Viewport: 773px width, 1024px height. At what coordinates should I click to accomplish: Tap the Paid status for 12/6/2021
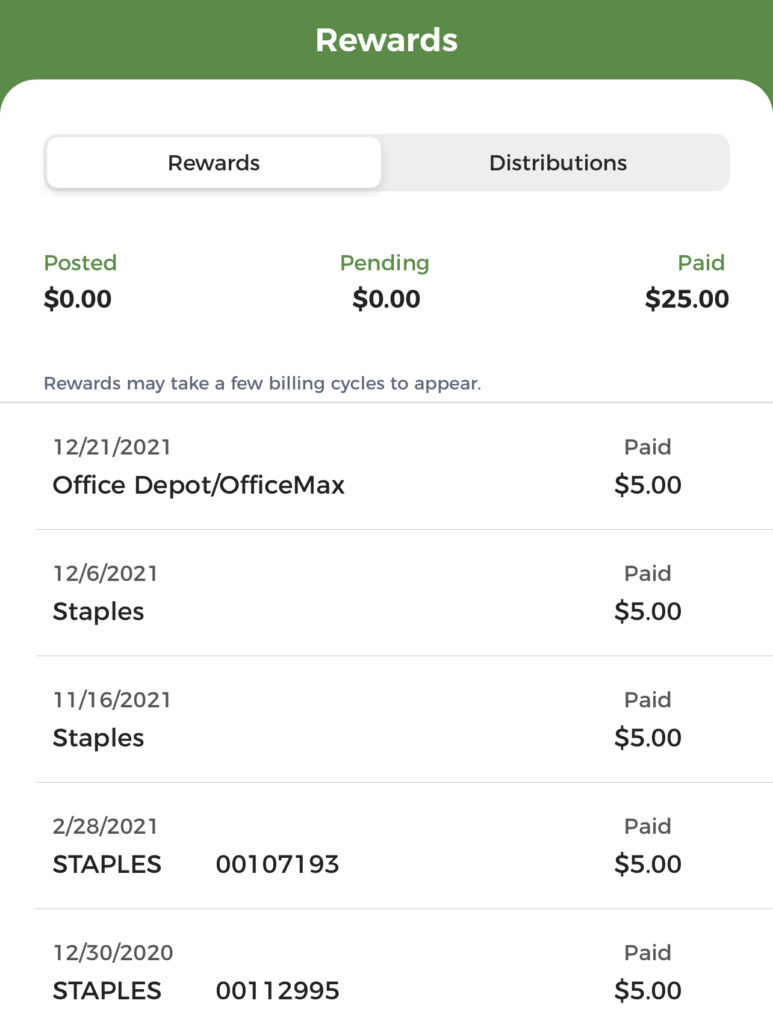click(x=648, y=573)
